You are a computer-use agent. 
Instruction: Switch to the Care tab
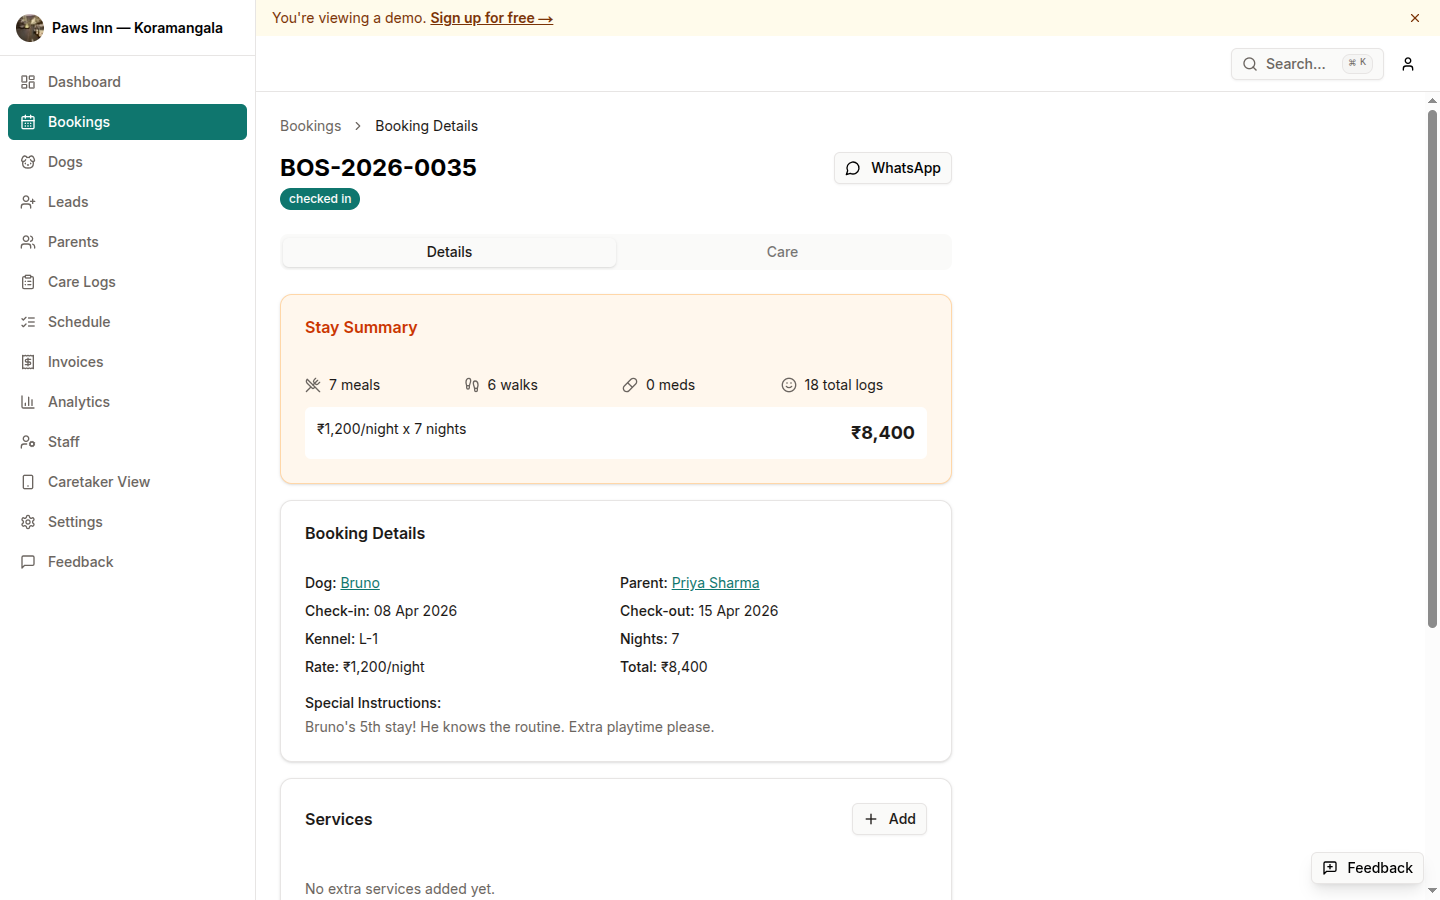coord(782,251)
